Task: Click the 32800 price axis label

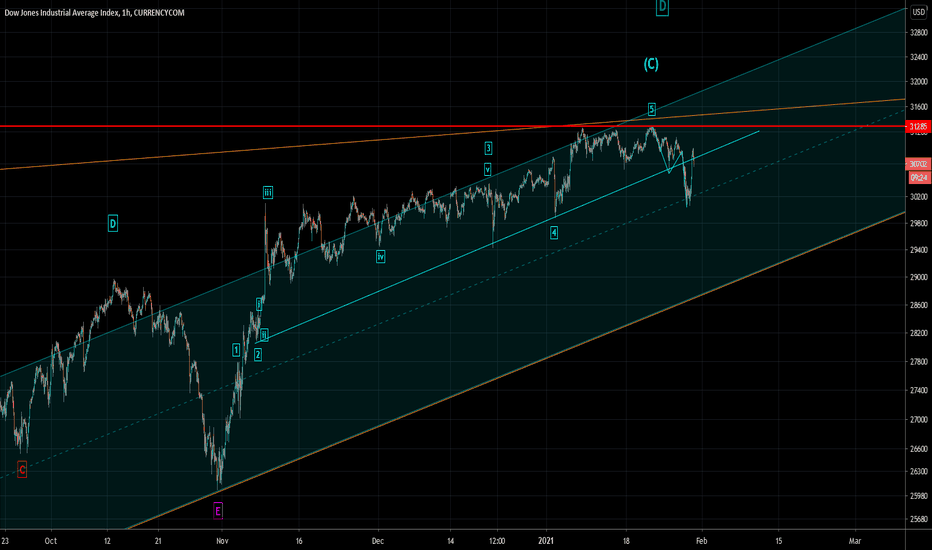Action: click(x=918, y=33)
